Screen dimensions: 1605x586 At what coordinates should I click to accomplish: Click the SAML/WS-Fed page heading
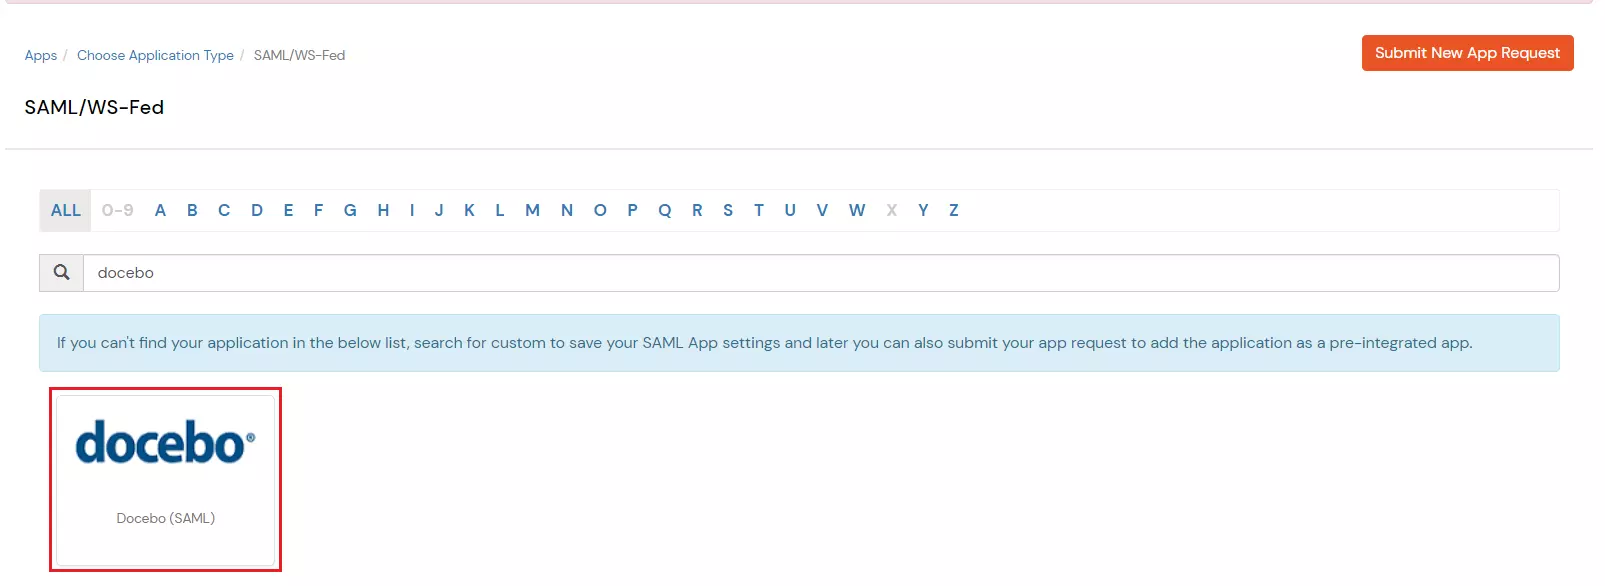[94, 107]
